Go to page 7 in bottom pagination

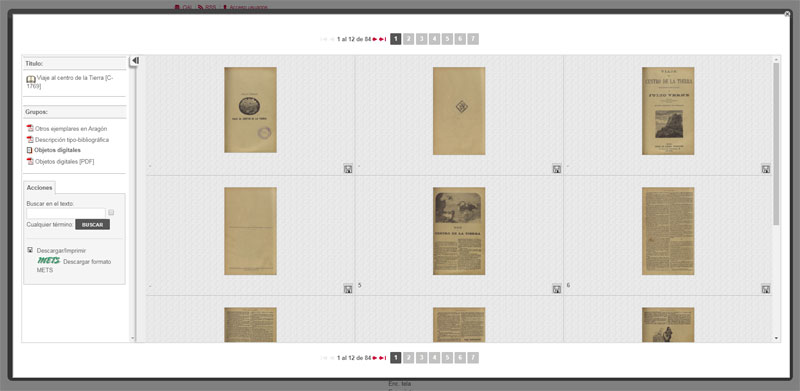click(473, 358)
